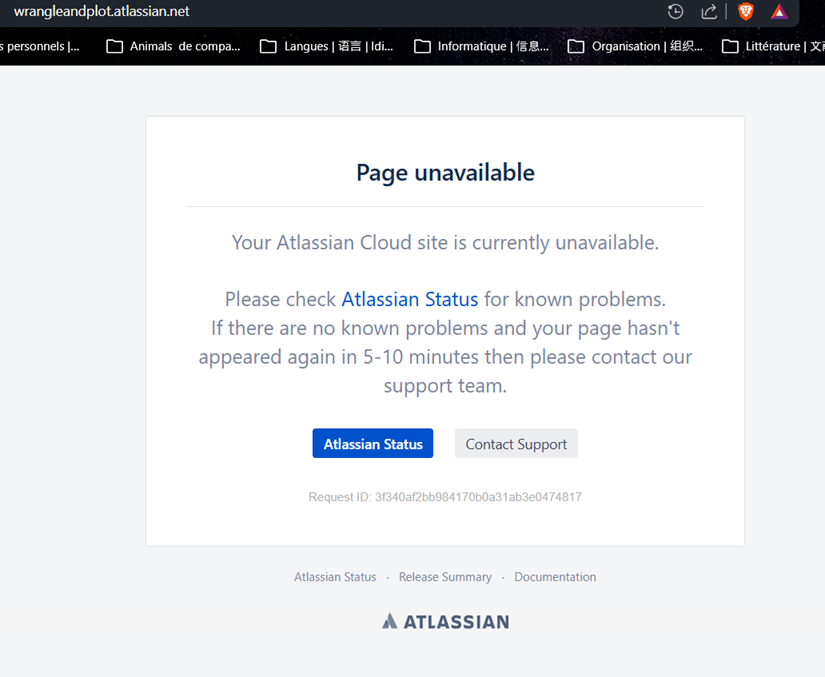Select the Request ID text
825x677 pixels.
coord(445,496)
